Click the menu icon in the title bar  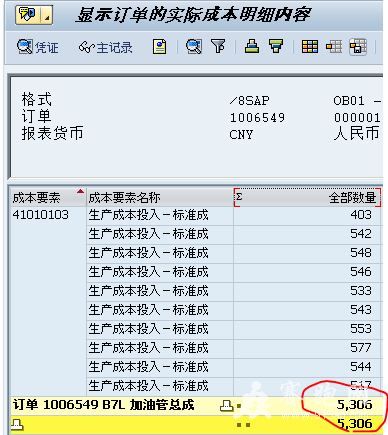click(27, 14)
